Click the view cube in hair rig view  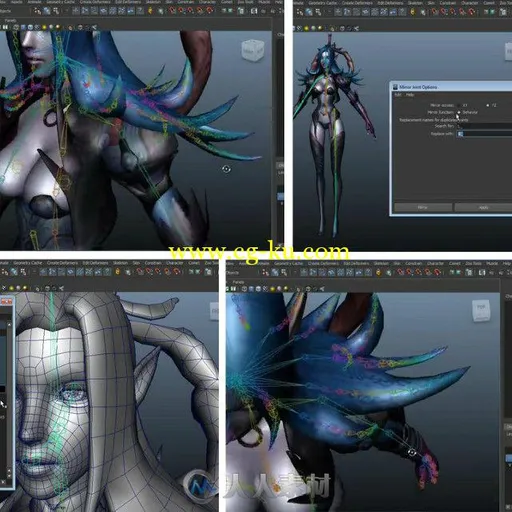pyautogui.click(x=481, y=310)
